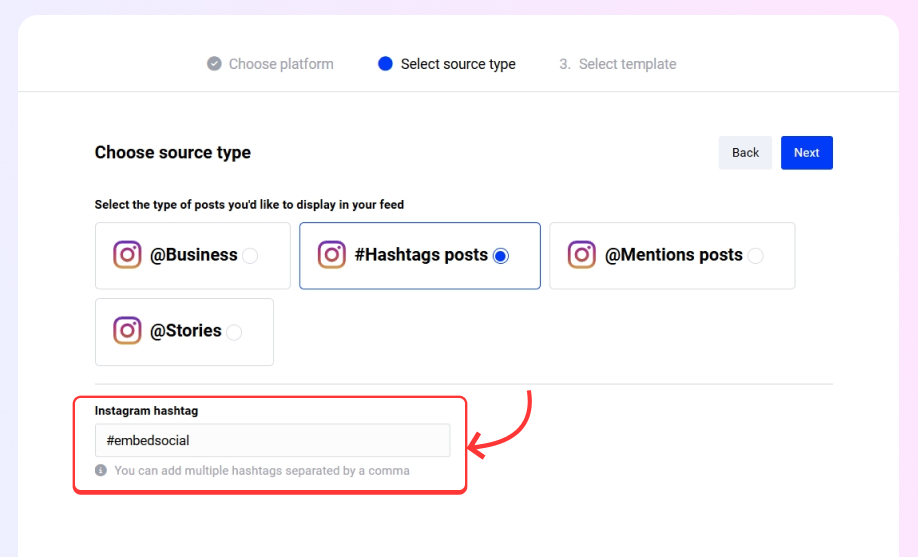Viewport: 918px width, 557px height.
Task: Click the blue dot step indicator
Action: [x=385, y=63]
